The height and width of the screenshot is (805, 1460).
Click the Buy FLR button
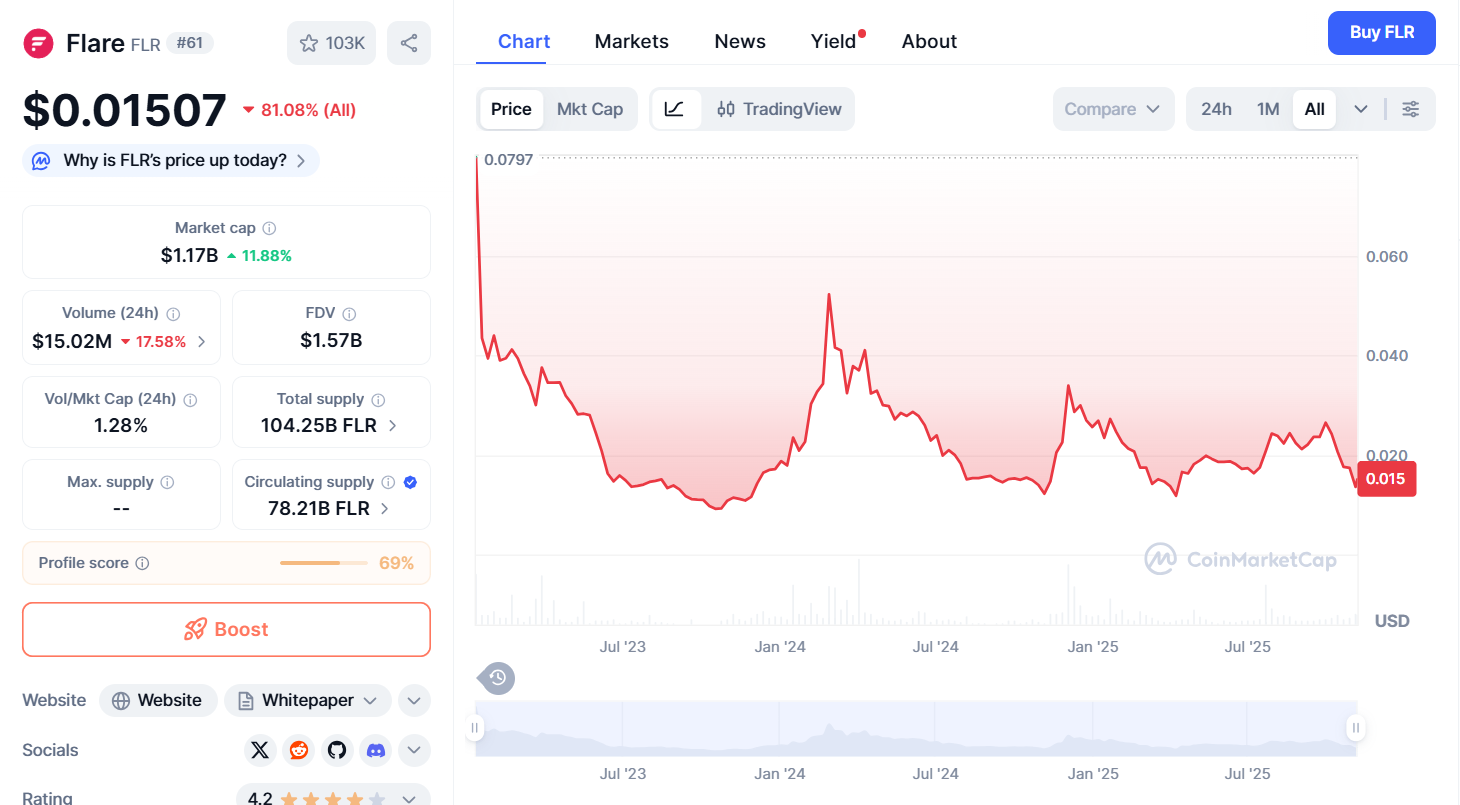tap(1381, 32)
